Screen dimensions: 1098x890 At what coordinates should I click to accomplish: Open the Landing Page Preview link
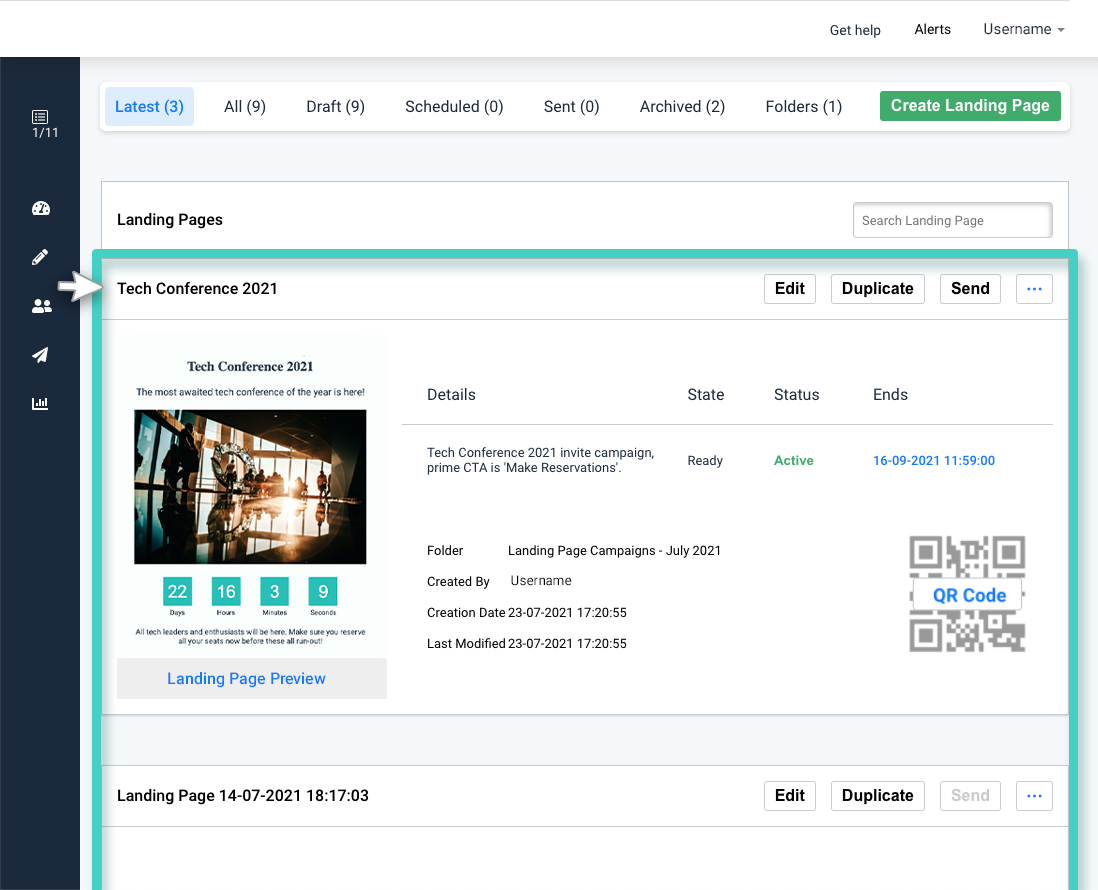(x=246, y=679)
